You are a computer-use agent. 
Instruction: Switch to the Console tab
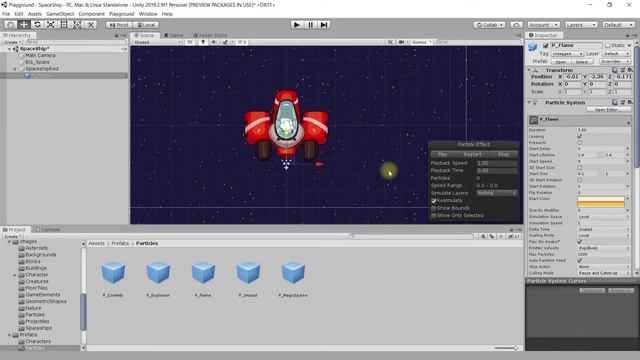pos(48,230)
